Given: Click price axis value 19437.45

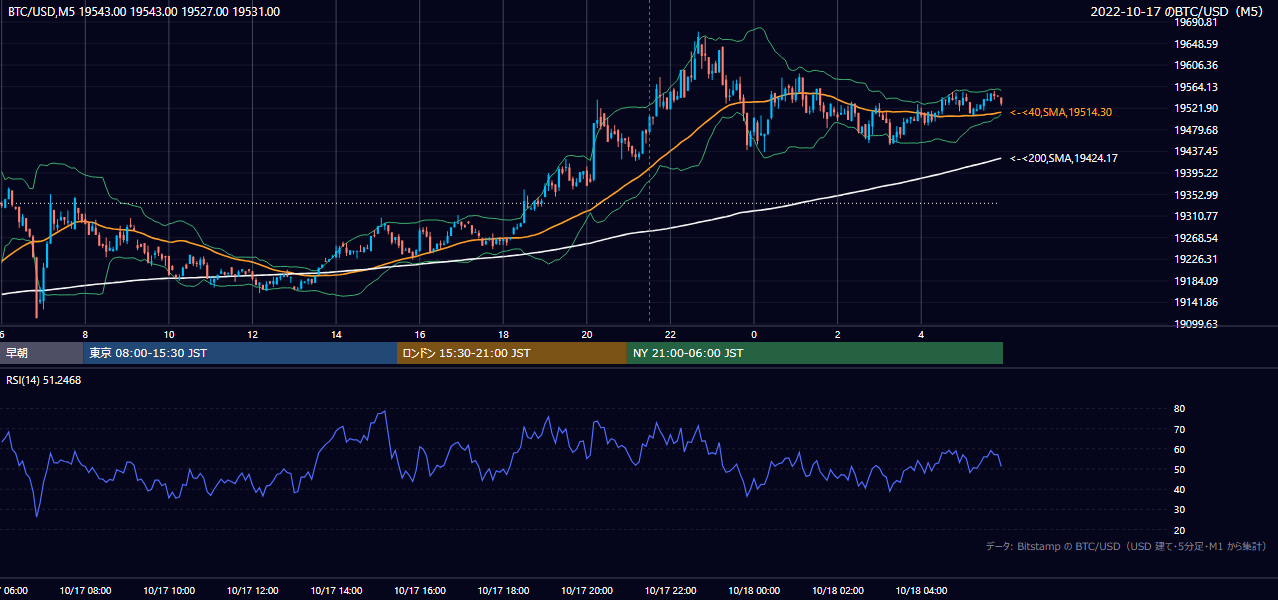Looking at the screenshot, I should pyautogui.click(x=1196, y=151).
